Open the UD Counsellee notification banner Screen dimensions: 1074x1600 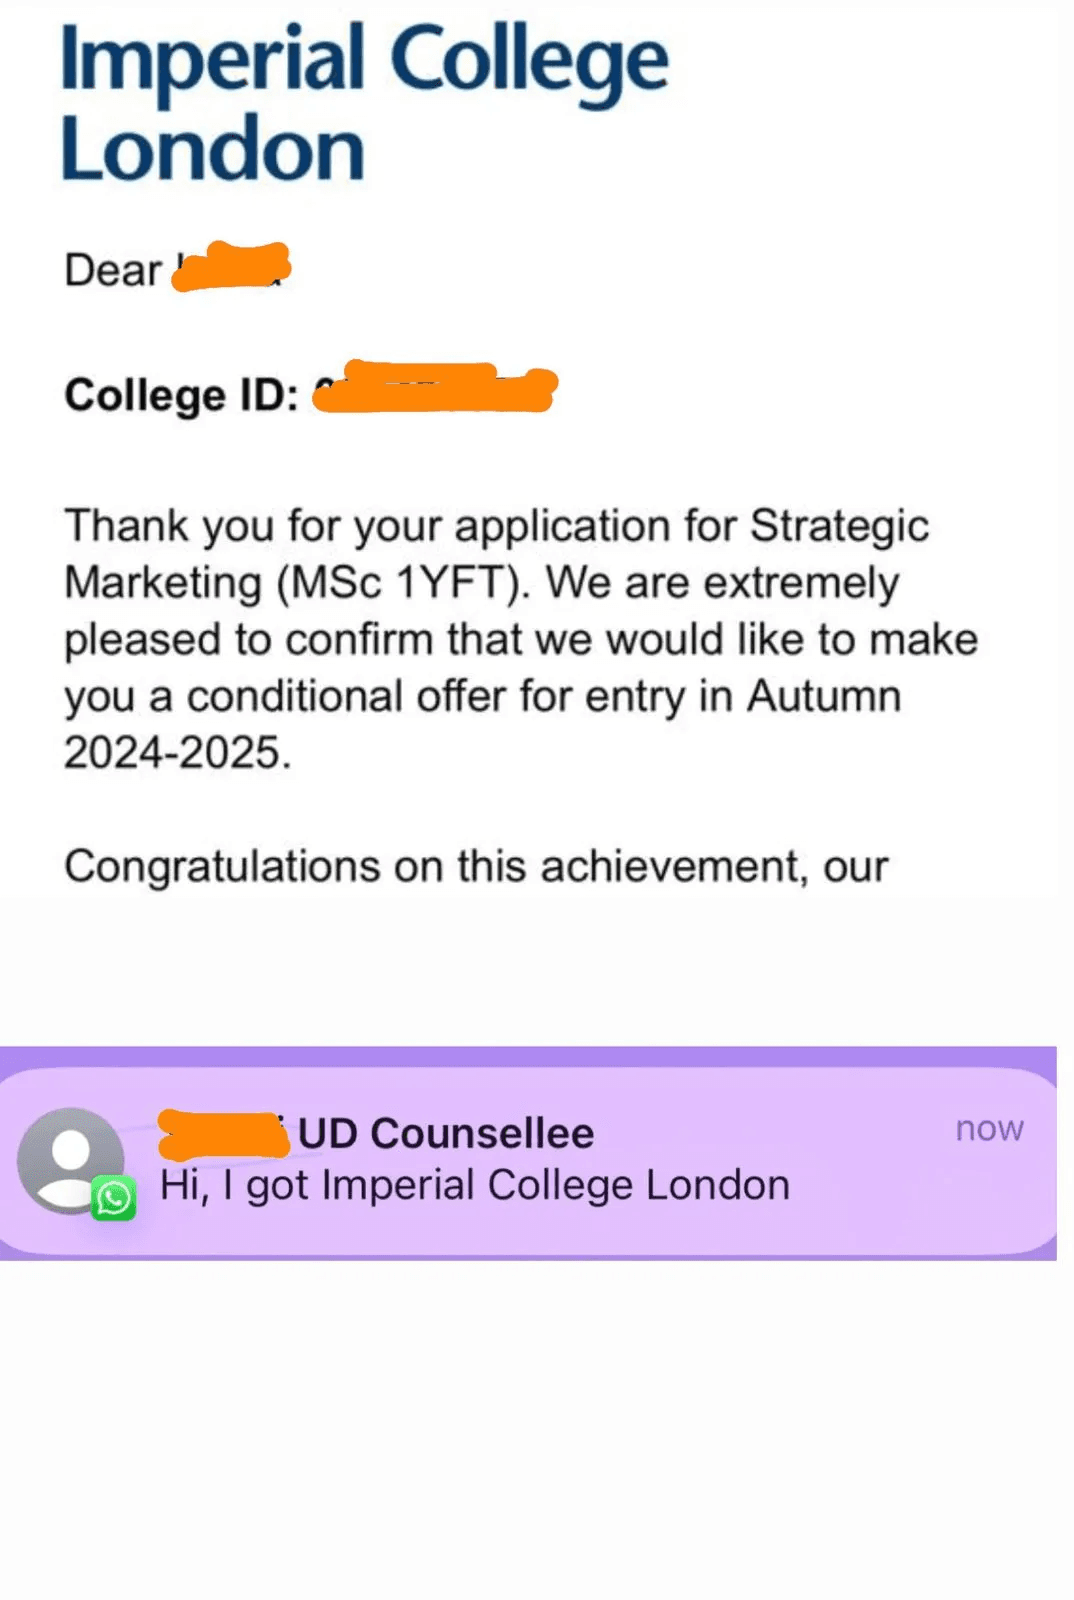pyautogui.click(x=528, y=1160)
